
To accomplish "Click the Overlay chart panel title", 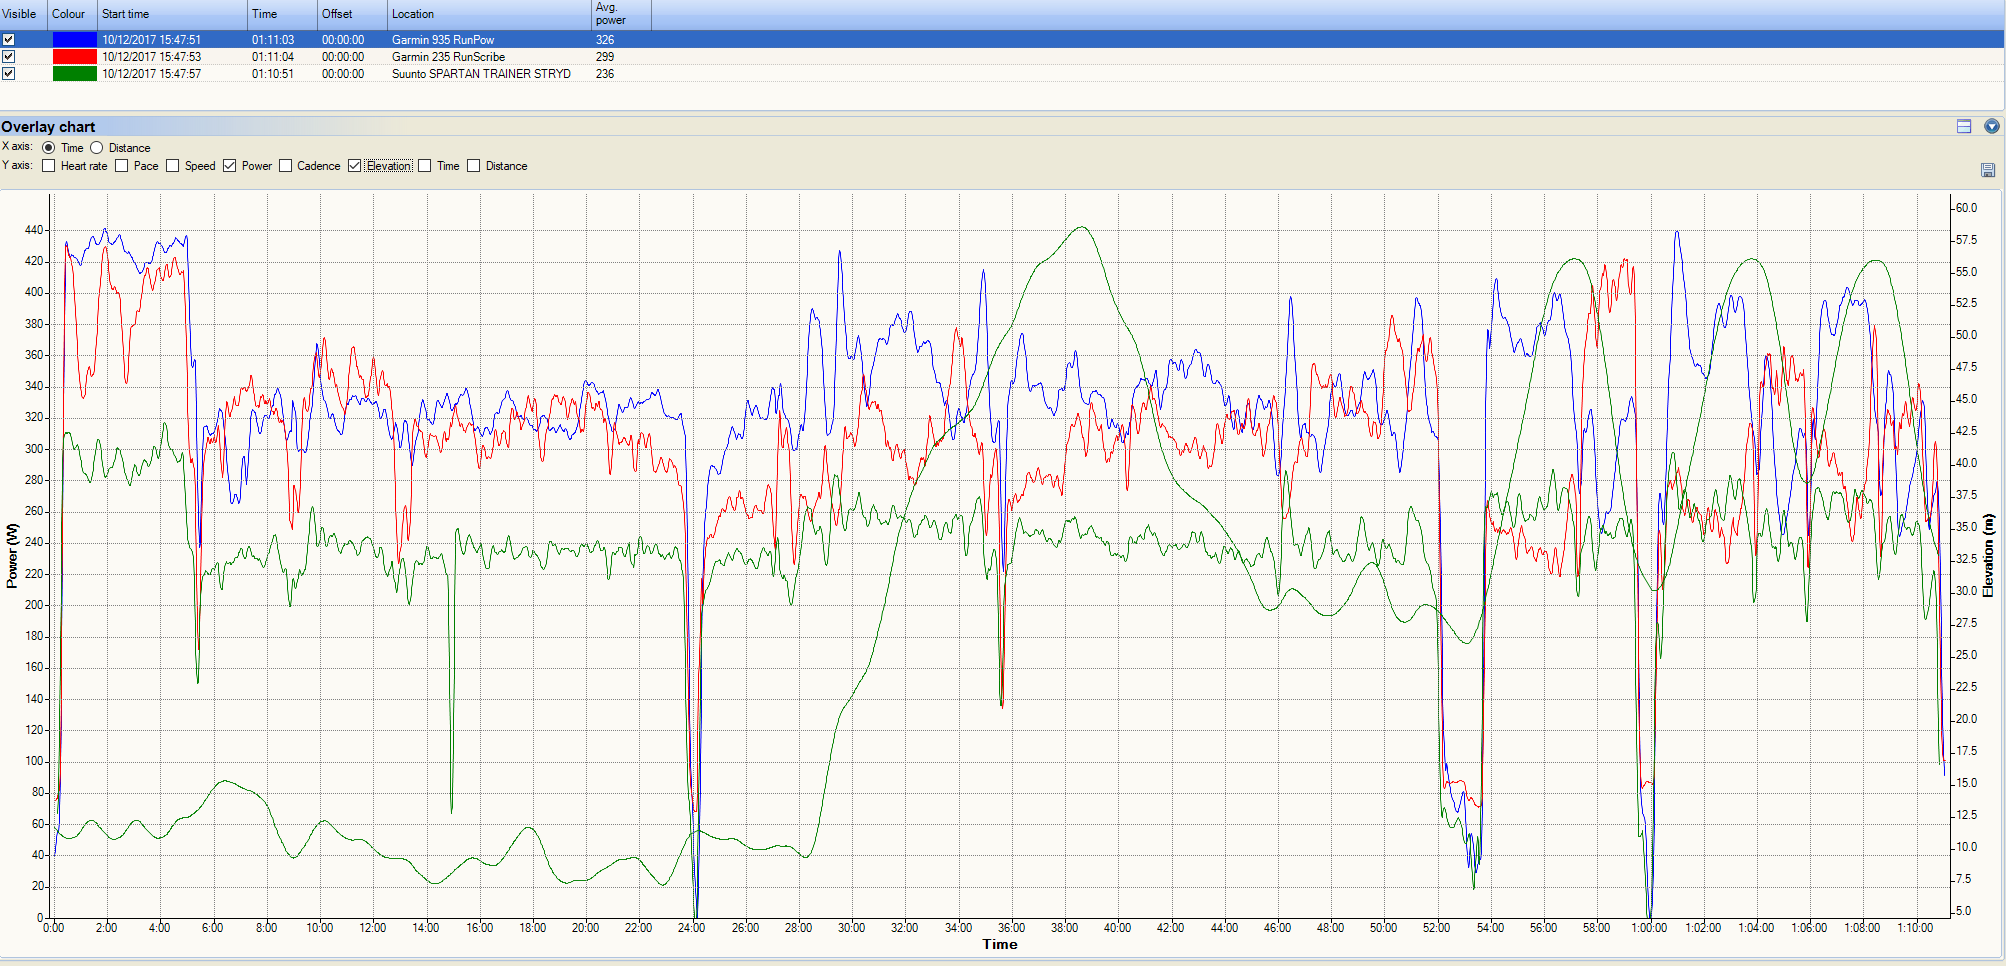I will [48, 126].
